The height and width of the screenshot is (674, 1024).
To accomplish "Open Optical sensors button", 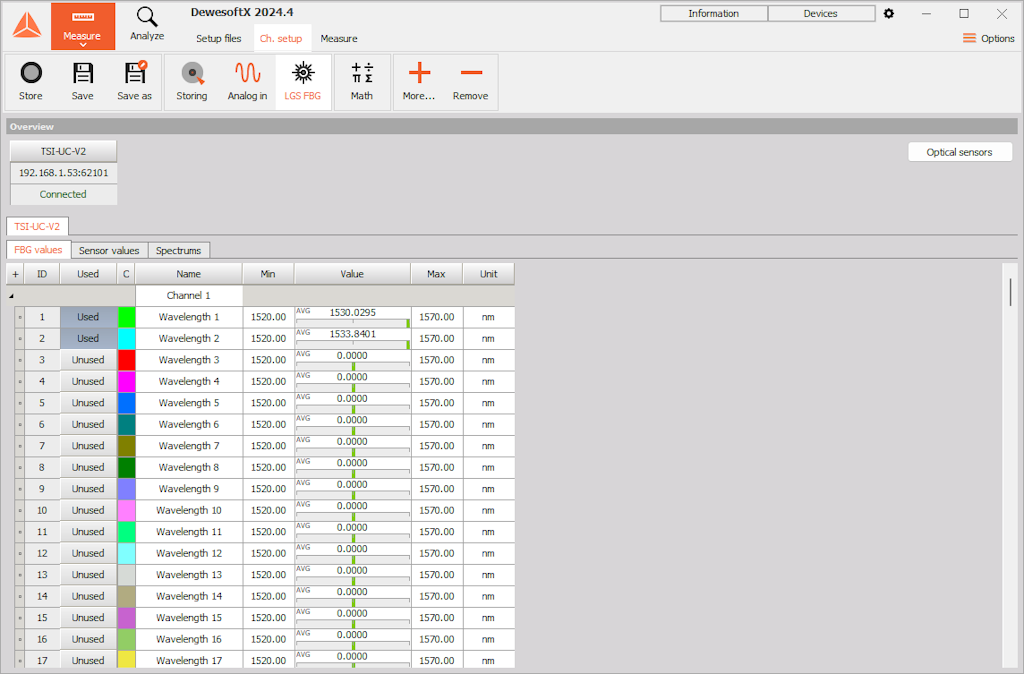I will (x=959, y=152).
